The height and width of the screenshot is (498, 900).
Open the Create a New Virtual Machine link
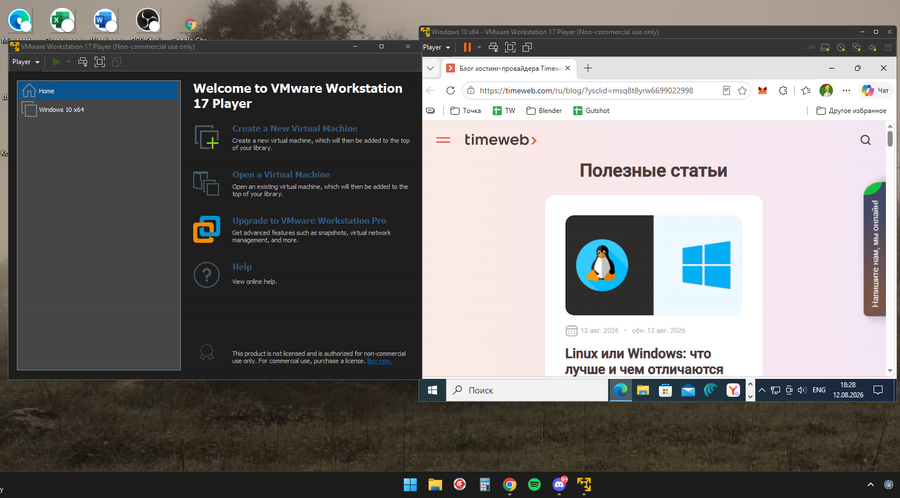pyautogui.click(x=294, y=129)
